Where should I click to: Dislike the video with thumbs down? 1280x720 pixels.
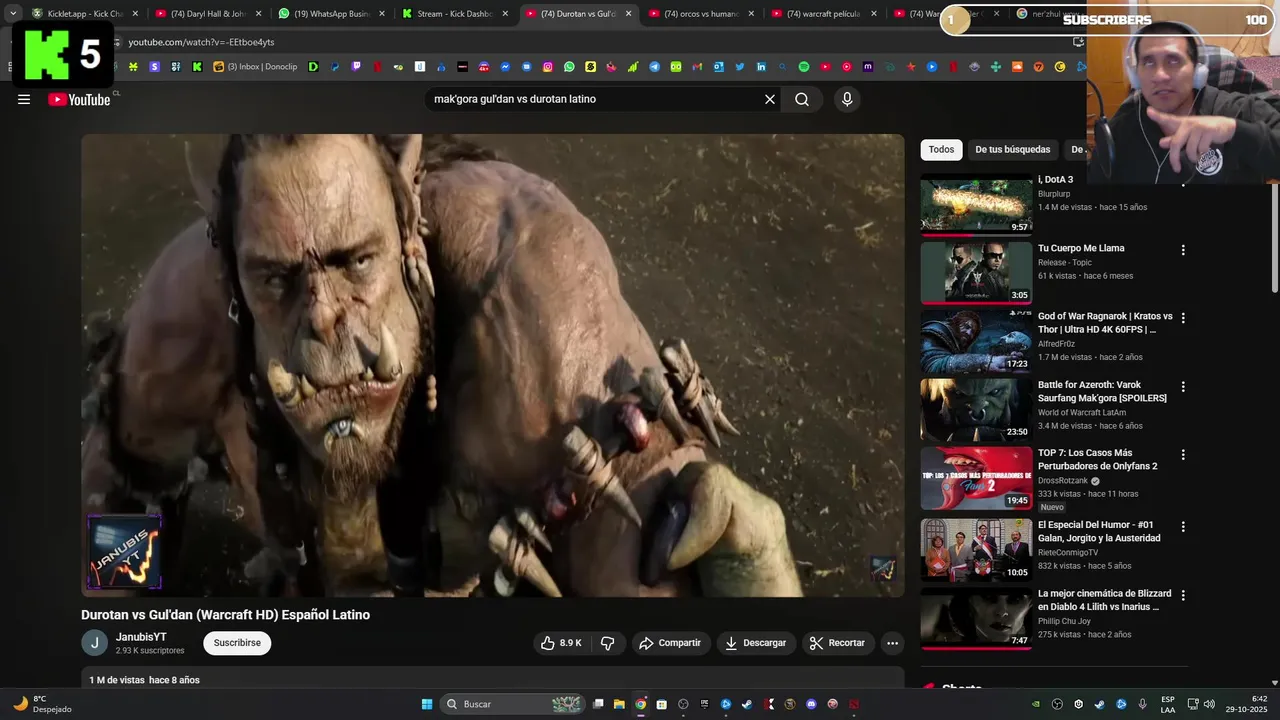607,643
